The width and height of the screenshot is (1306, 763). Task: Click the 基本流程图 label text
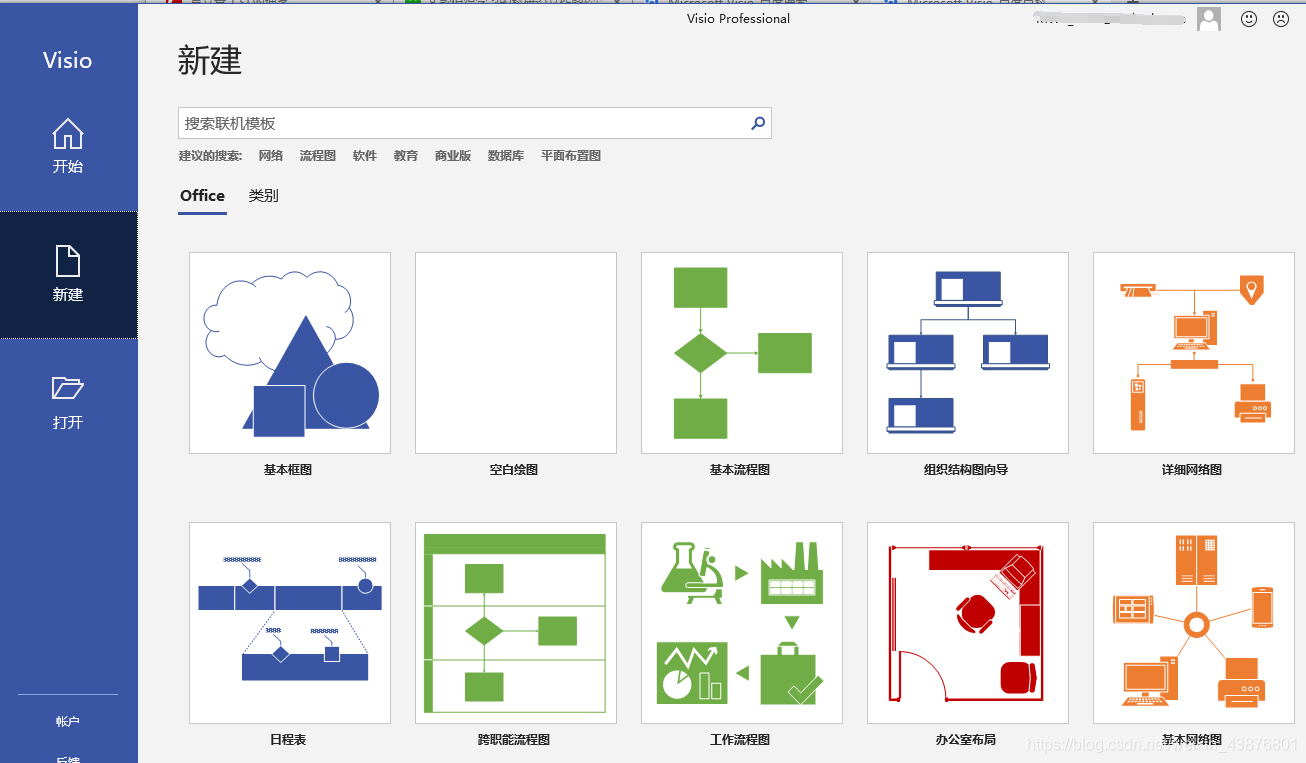coord(740,470)
